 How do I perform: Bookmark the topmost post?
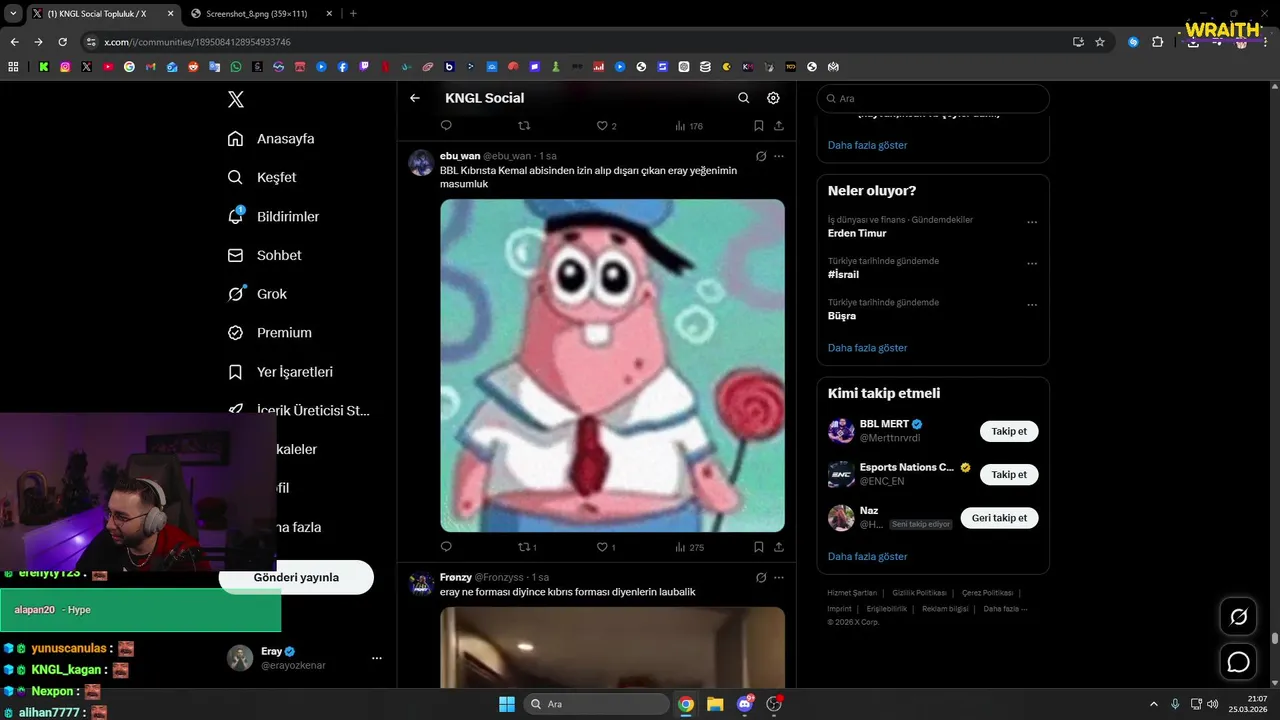(758, 126)
